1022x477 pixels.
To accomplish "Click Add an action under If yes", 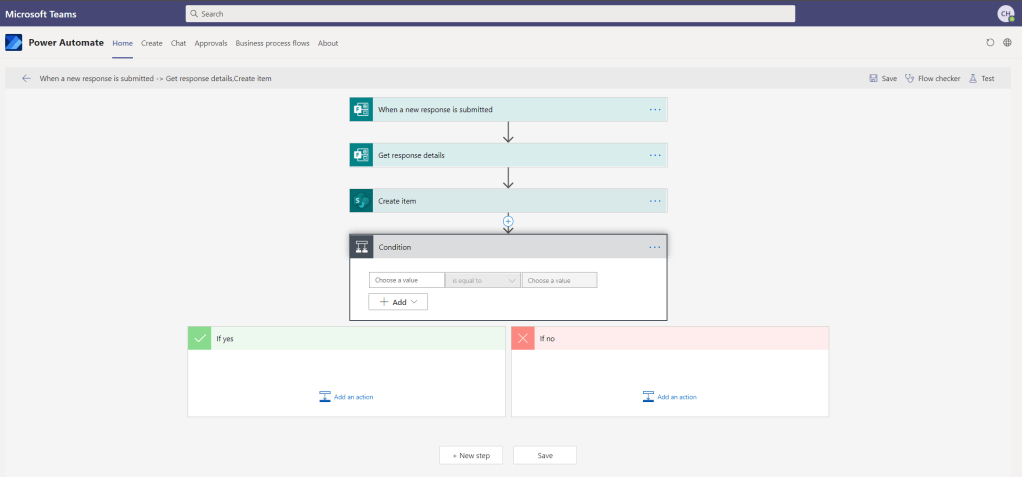I will (x=346, y=397).
